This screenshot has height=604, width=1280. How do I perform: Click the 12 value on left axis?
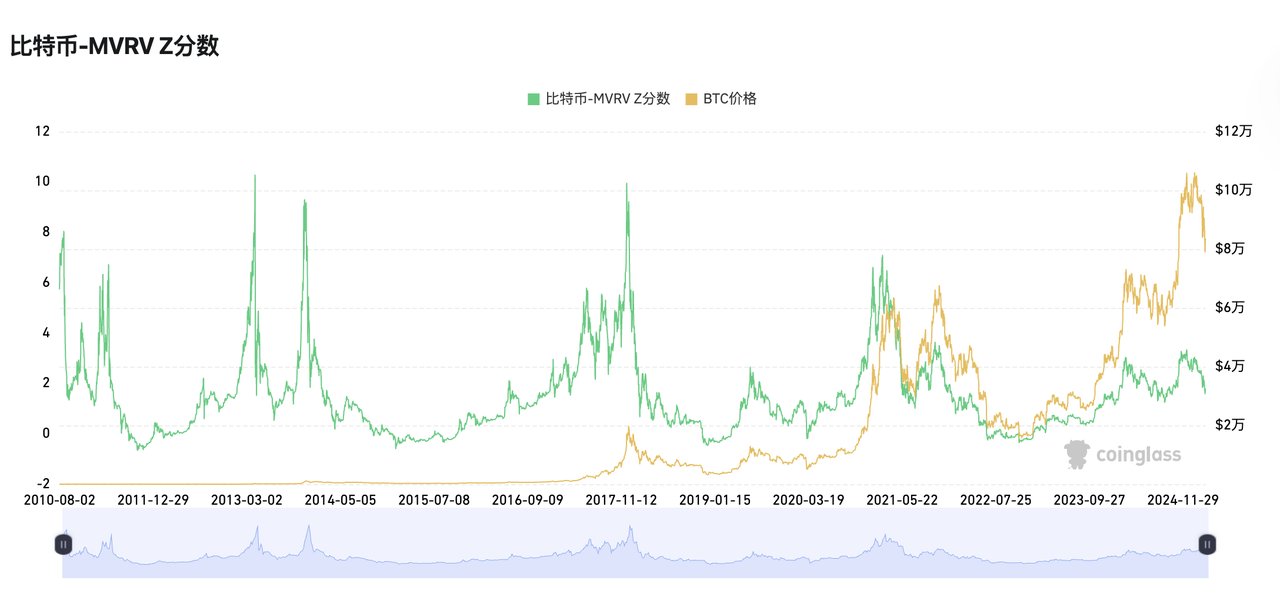point(42,131)
